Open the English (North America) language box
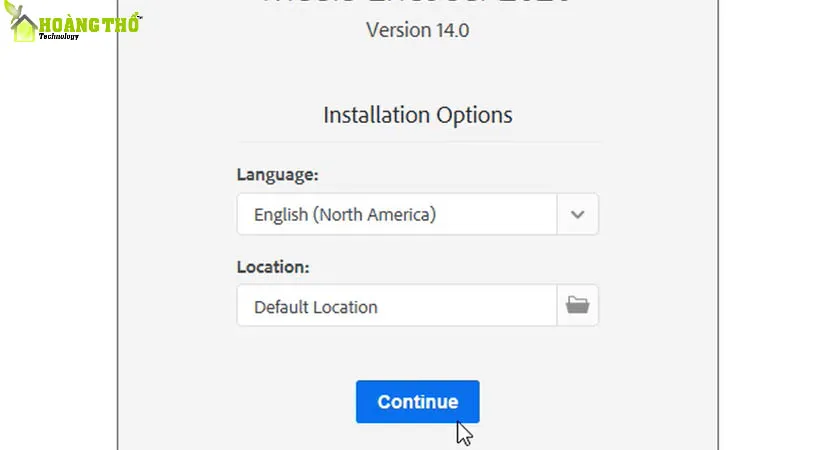 pyautogui.click(x=396, y=214)
